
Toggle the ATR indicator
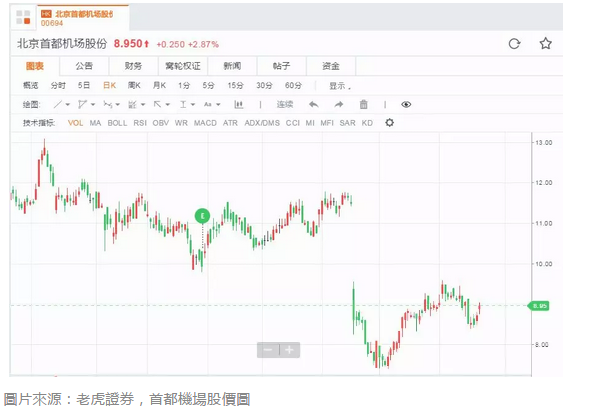(230, 123)
